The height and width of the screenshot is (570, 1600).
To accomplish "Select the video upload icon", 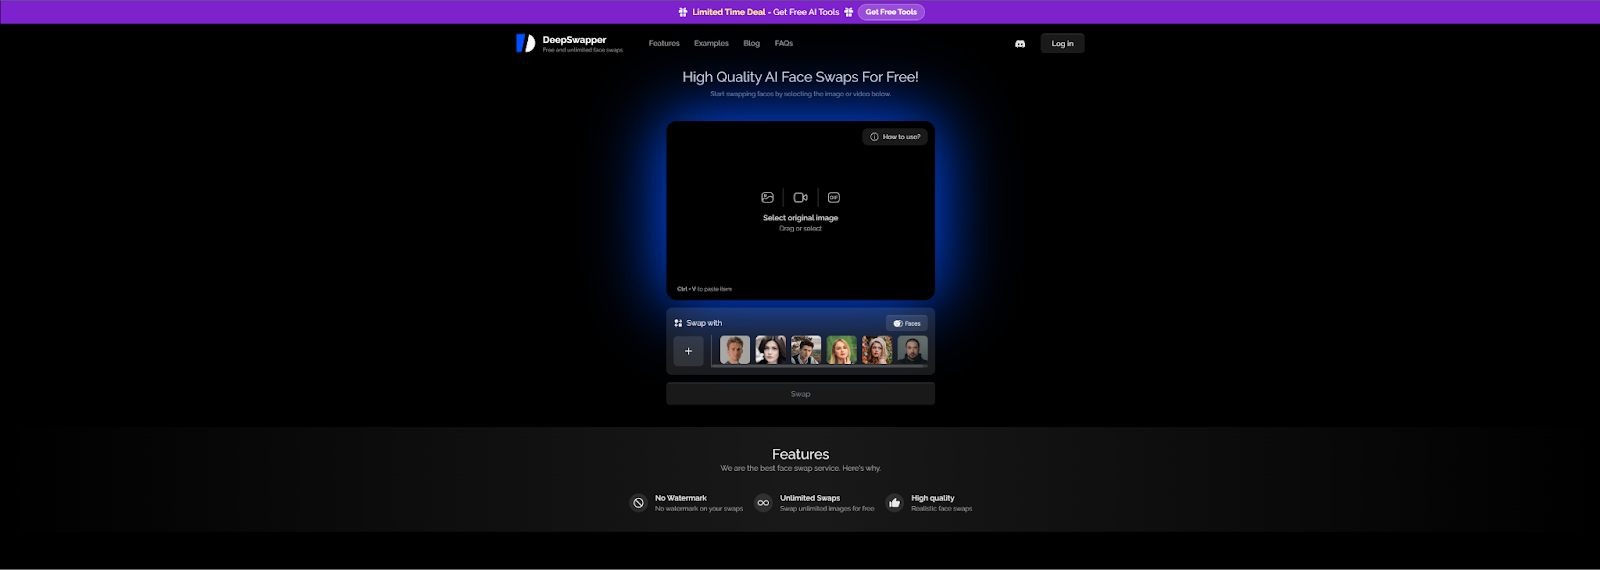I will point(800,198).
